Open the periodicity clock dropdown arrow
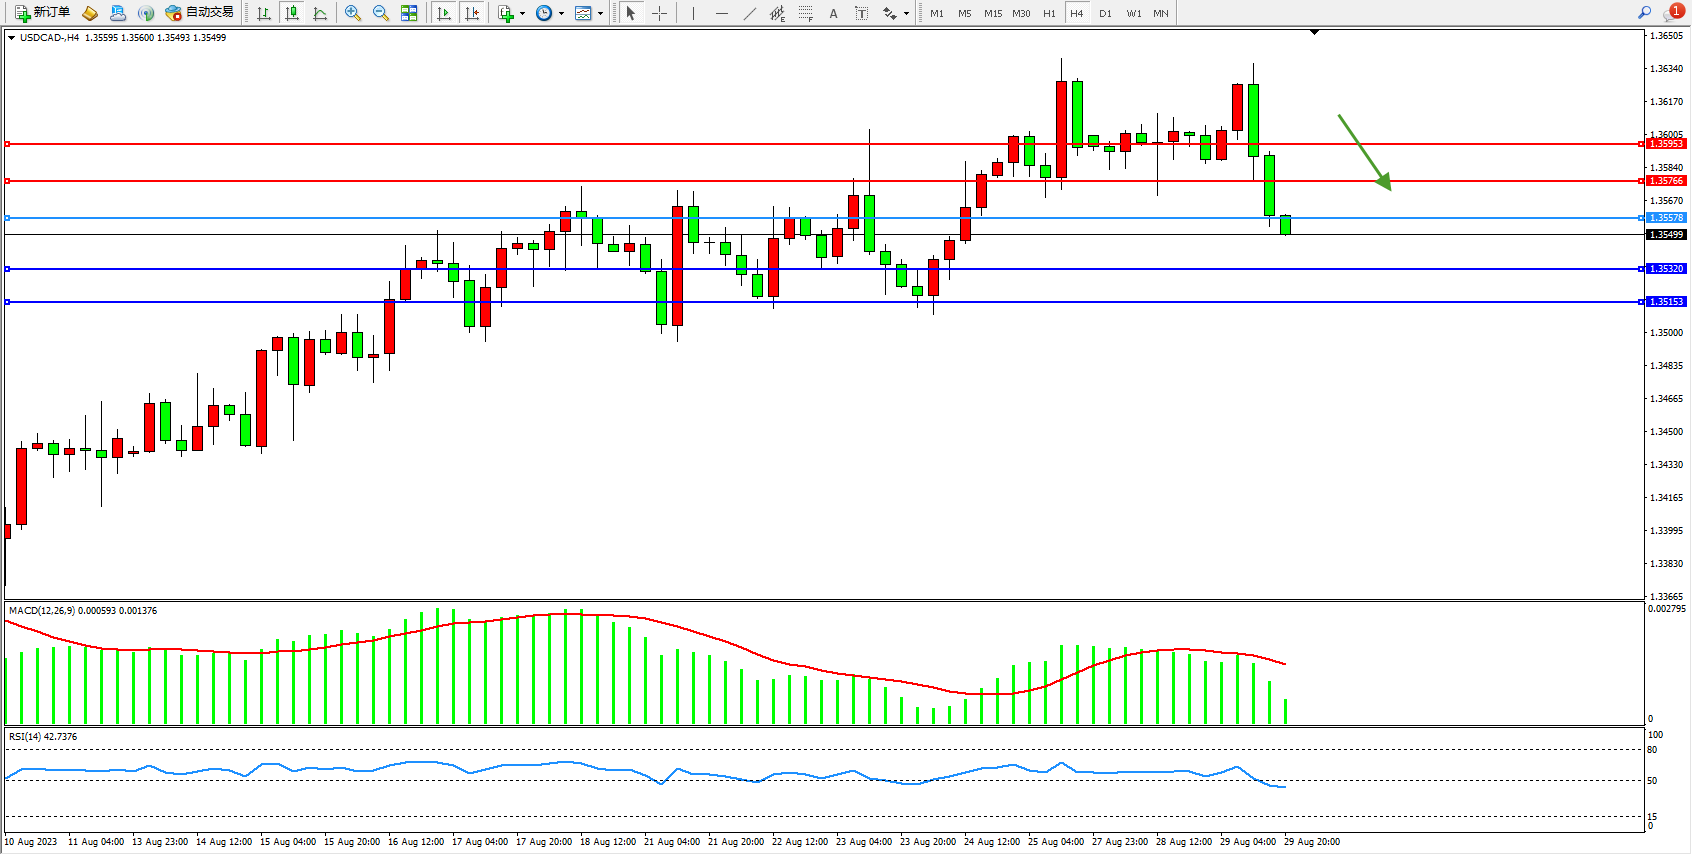Image resolution: width=1692 pixels, height=855 pixels. [x=561, y=14]
